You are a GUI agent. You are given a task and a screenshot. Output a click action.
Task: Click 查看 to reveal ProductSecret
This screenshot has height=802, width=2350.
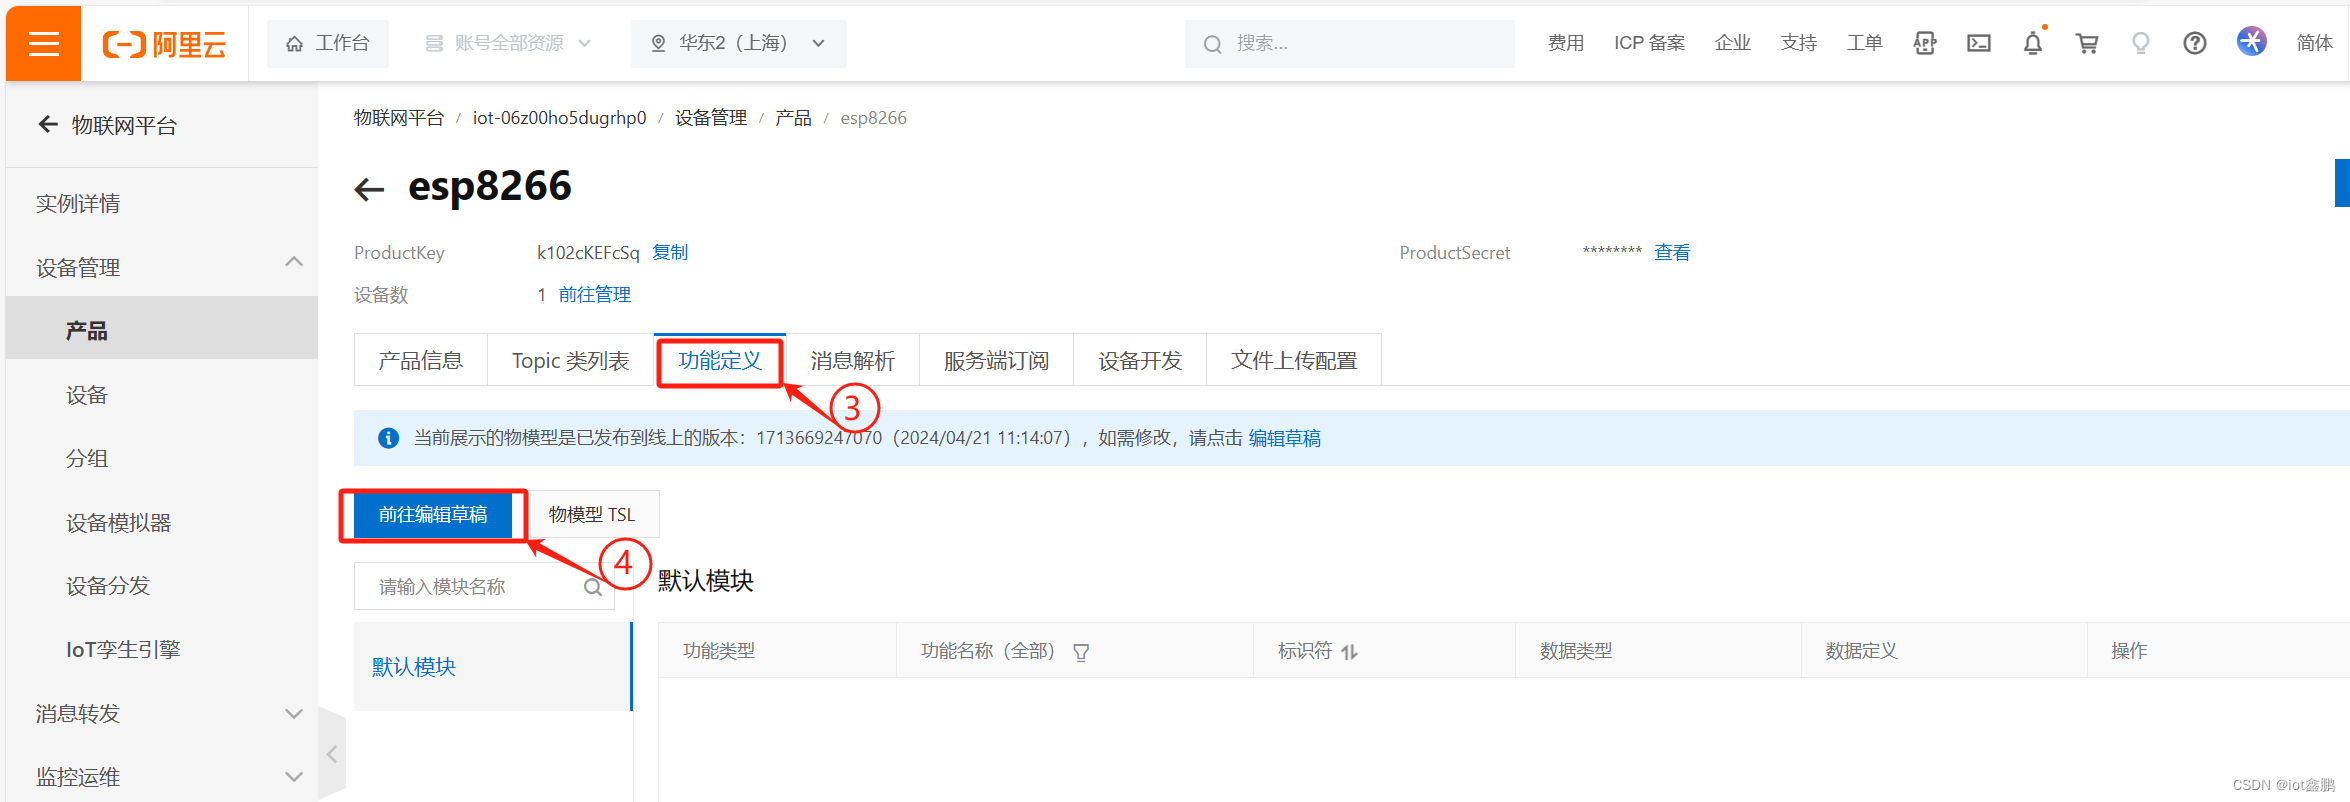(1672, 252)
